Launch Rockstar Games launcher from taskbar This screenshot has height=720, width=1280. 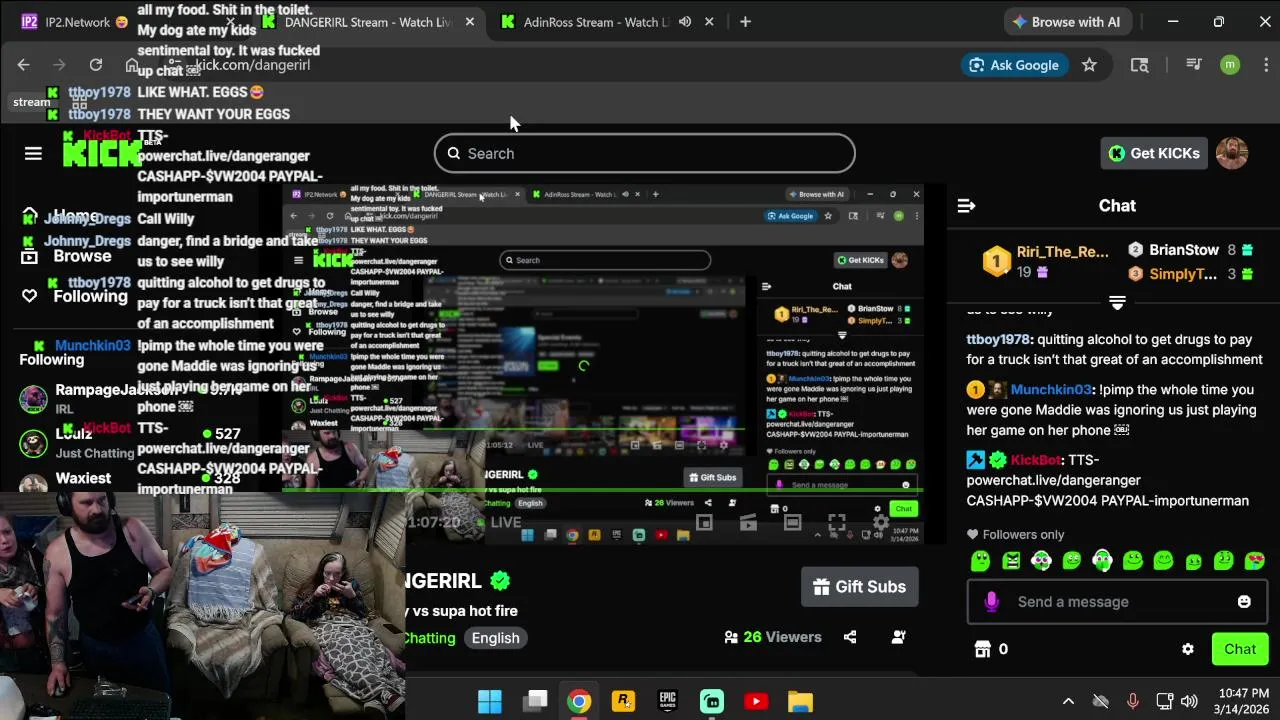tap(623, 701)
